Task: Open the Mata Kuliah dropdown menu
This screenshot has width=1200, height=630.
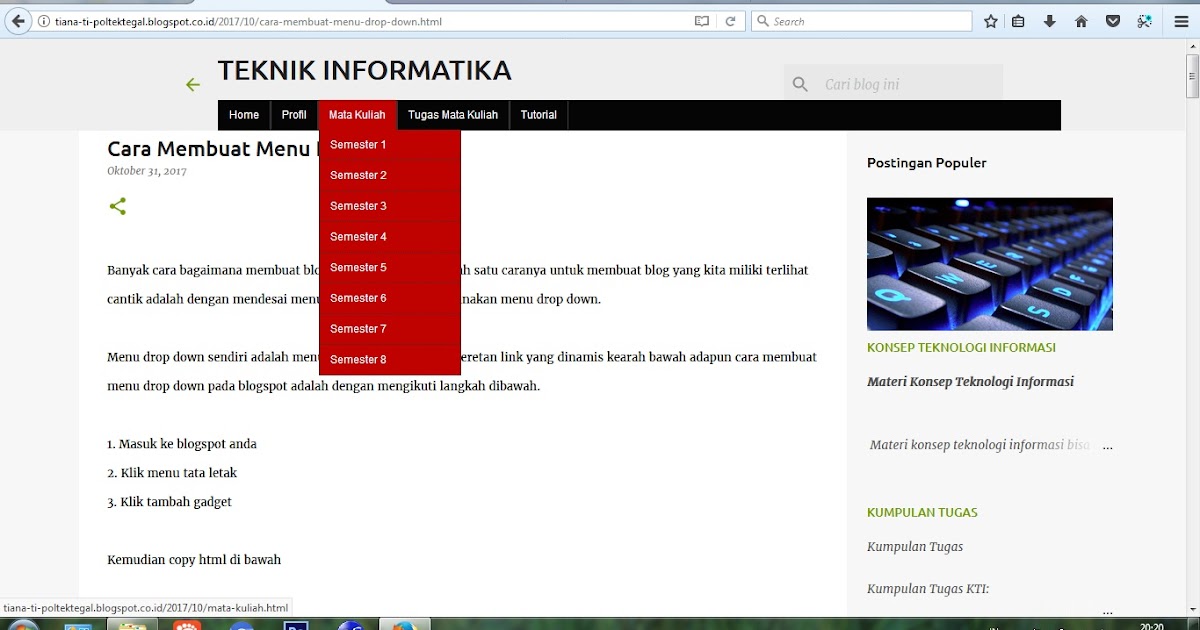Action: point(357,114)
